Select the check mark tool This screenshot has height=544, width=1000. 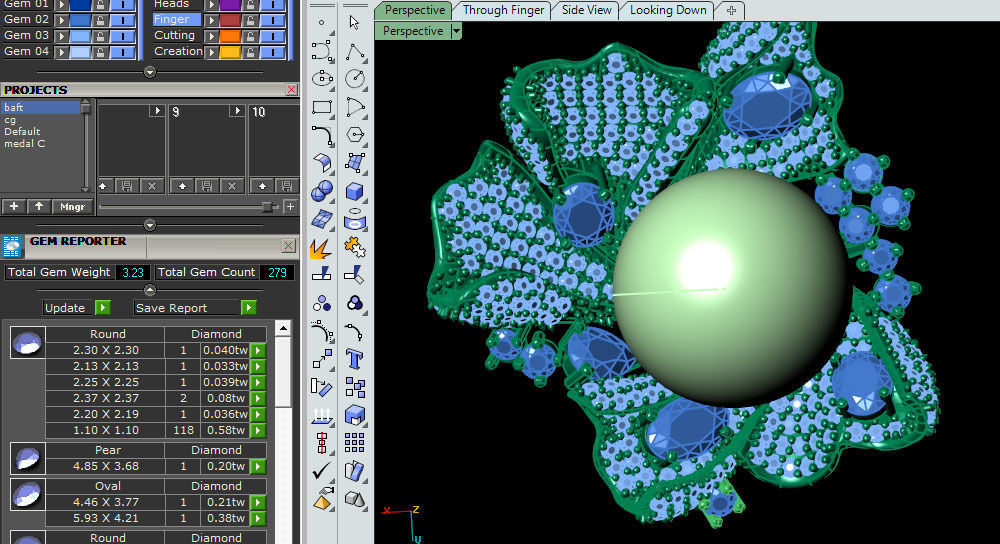[321, 471]
